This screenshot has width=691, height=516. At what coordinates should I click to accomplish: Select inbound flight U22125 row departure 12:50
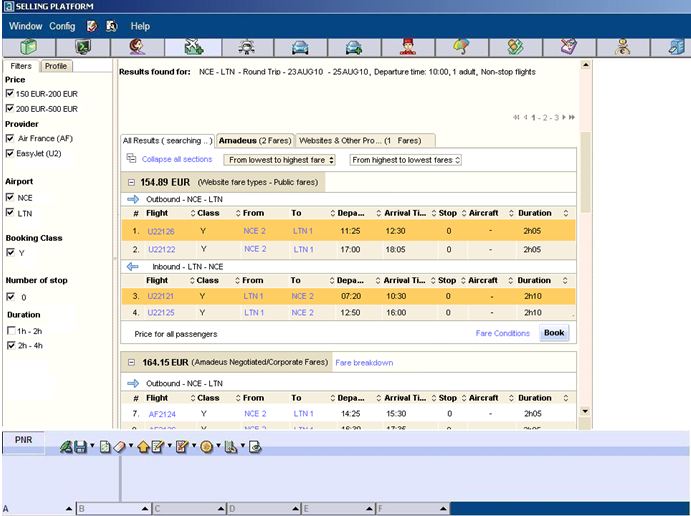(348, 312)
